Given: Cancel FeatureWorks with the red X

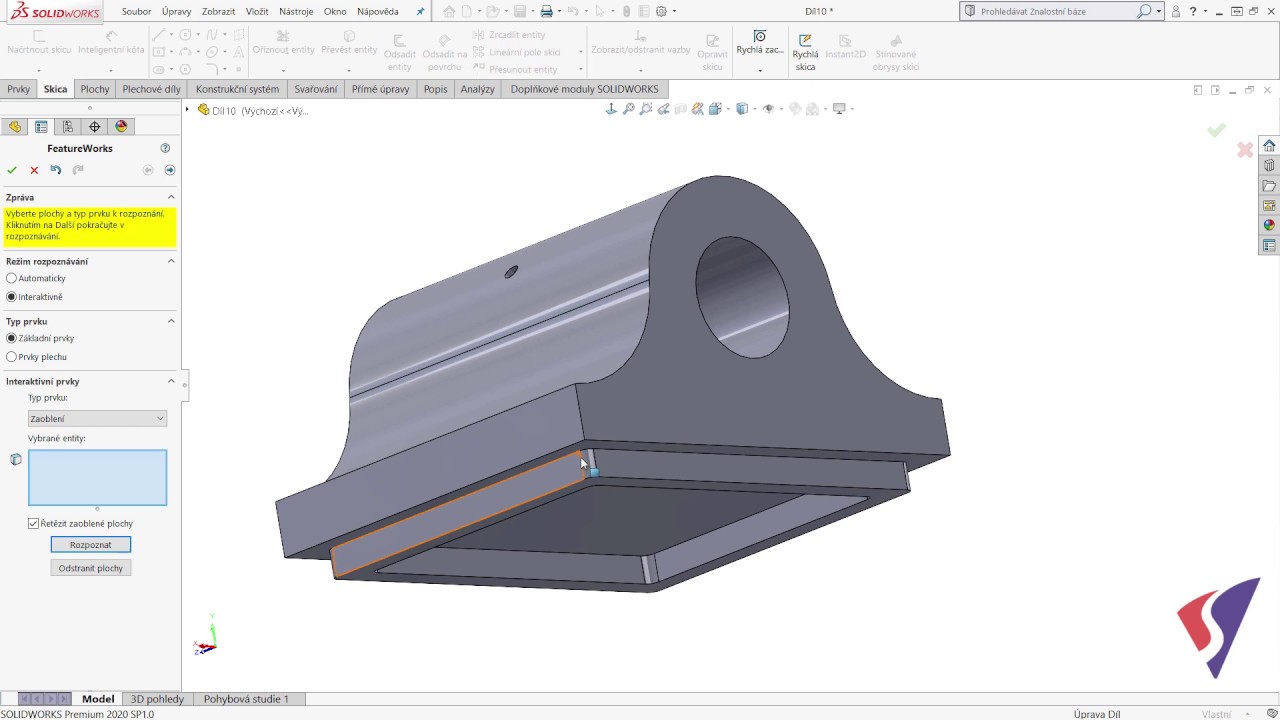Looking at the screenshot, I should [34, 170].
